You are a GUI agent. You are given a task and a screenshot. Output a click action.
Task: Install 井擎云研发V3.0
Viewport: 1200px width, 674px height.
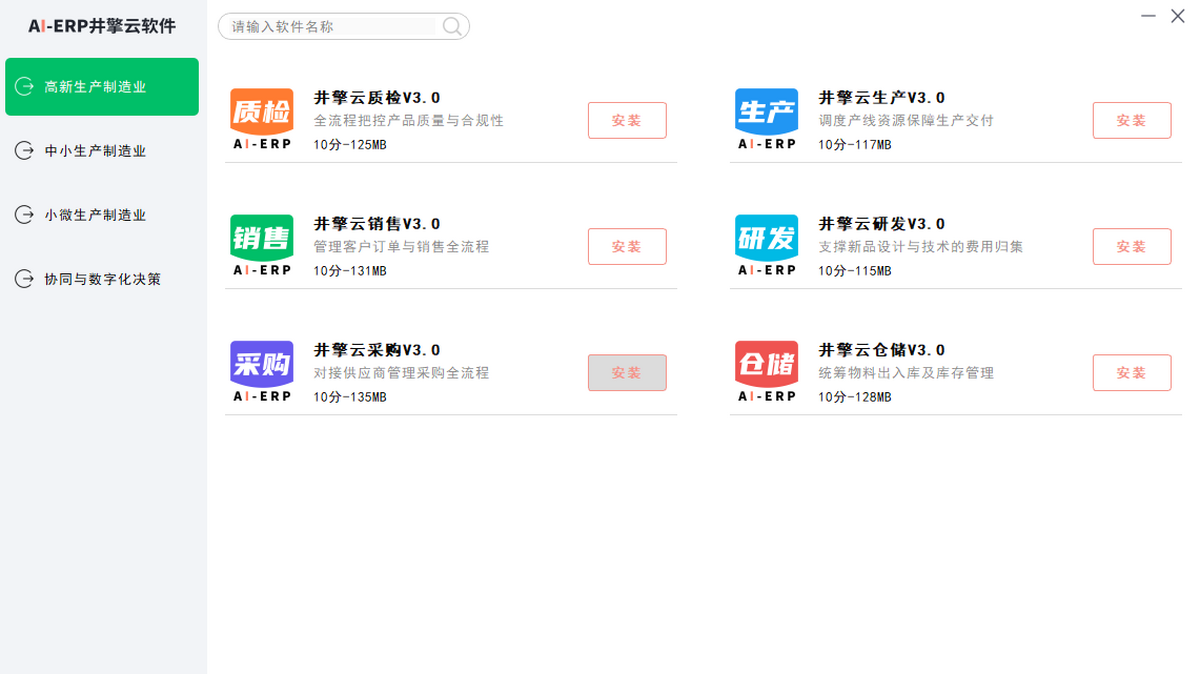[1132, 246]
